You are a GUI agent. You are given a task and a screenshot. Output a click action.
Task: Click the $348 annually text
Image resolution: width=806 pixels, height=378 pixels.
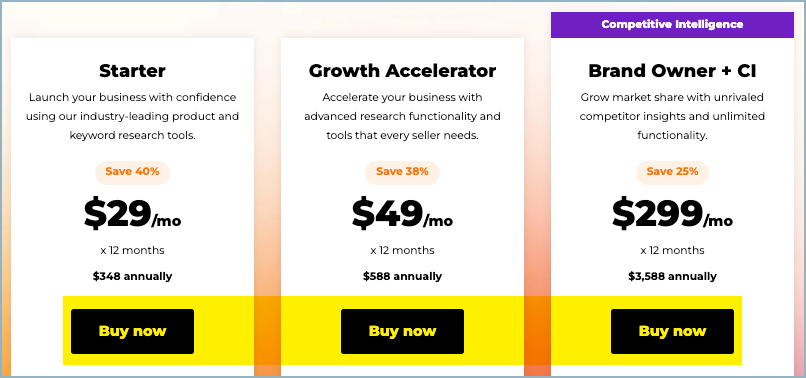tap(132, 276)
